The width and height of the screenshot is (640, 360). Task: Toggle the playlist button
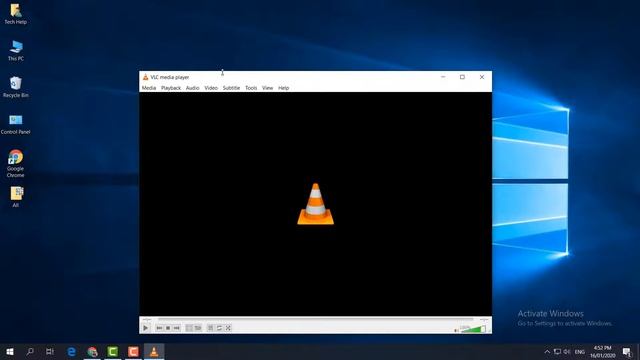click(210, 328)
